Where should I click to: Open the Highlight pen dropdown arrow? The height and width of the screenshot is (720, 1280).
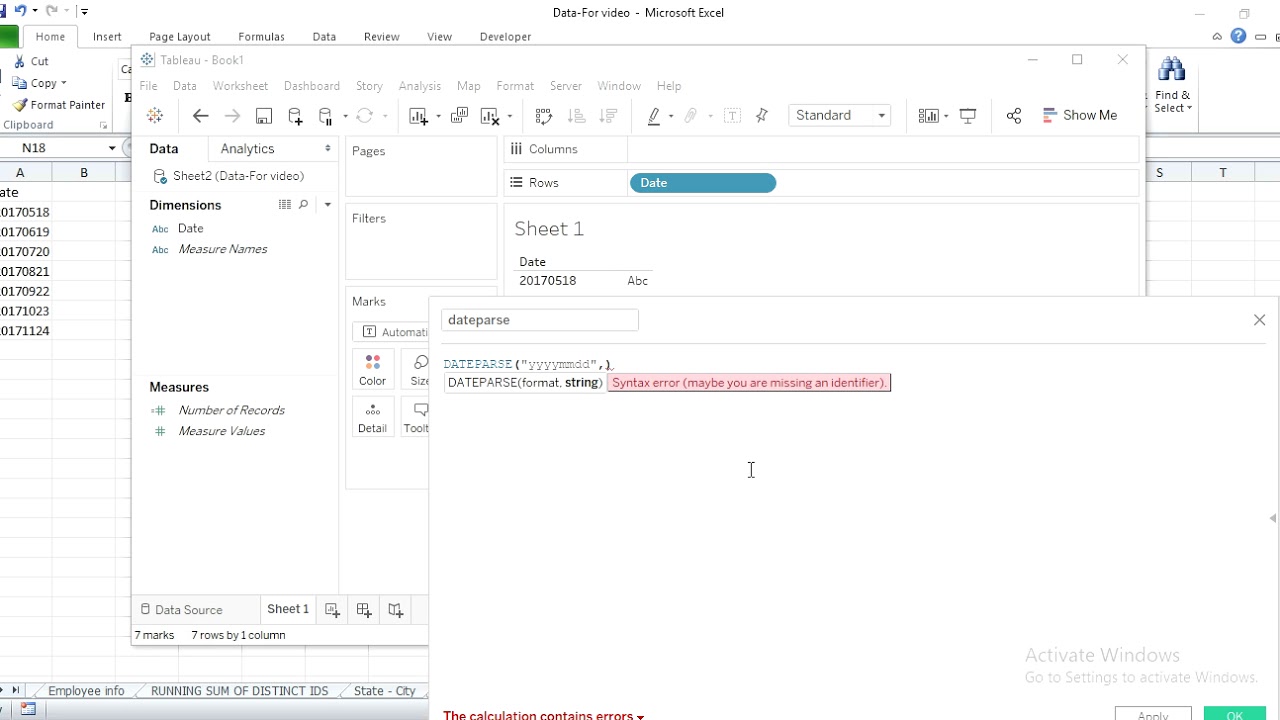[x=671, y=116]
